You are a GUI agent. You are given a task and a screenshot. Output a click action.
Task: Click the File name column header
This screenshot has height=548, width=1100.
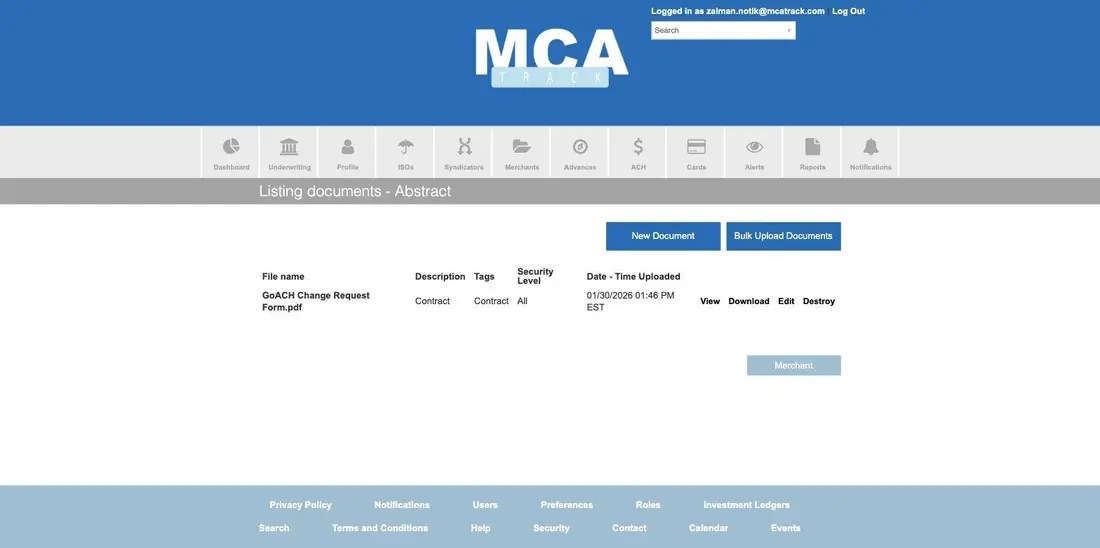tap(283, 276)
